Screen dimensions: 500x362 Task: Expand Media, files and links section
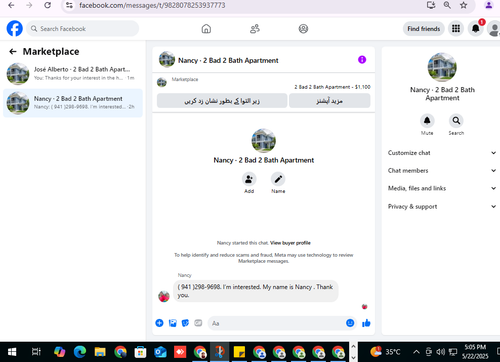coord(442,188)
